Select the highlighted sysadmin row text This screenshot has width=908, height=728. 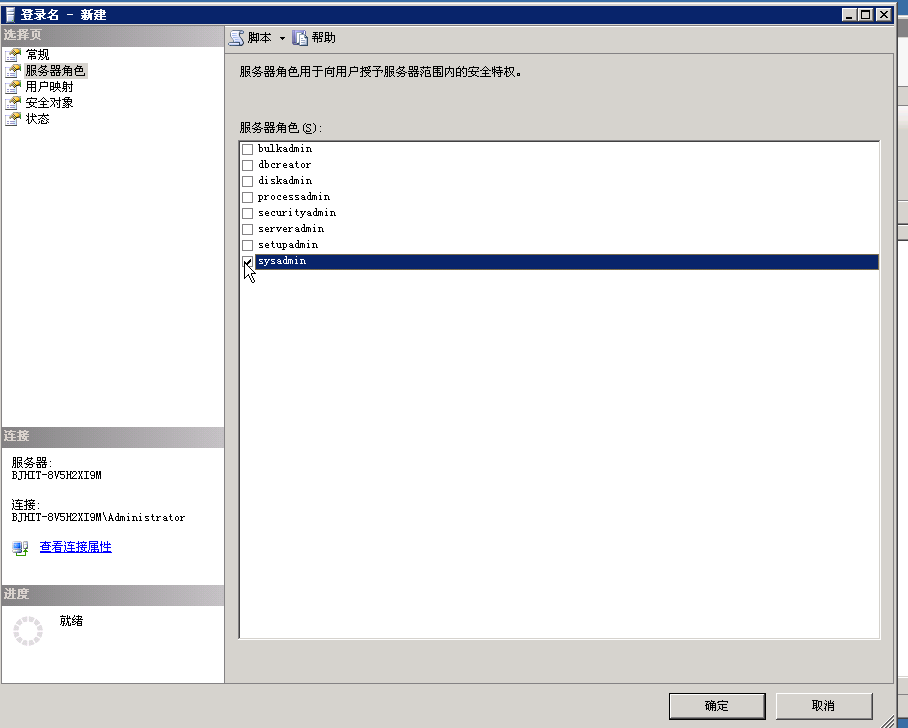282,261
